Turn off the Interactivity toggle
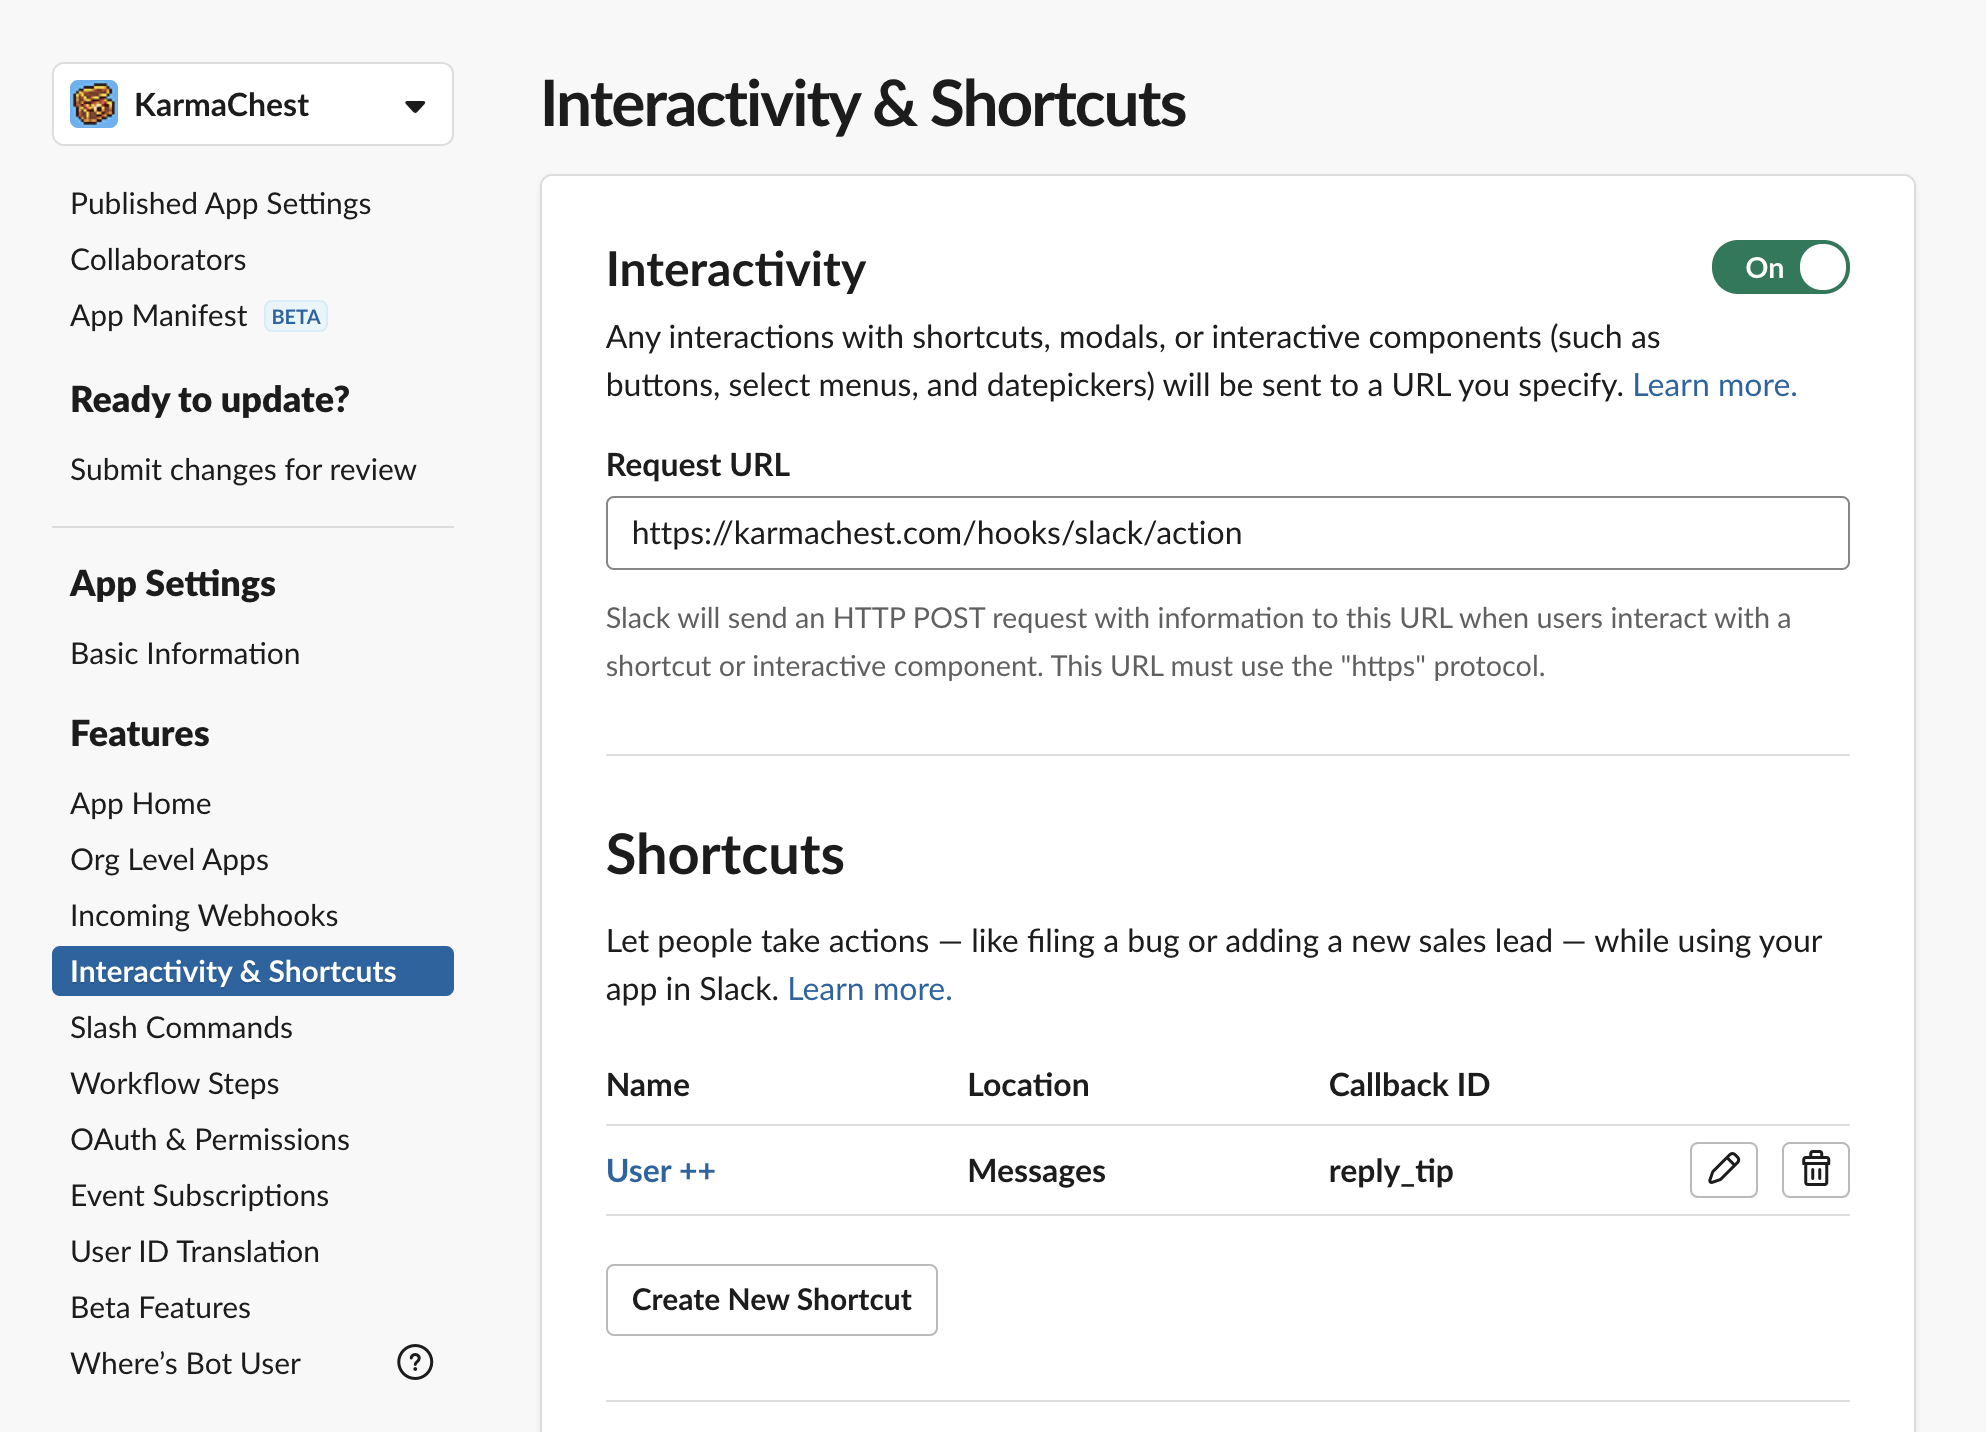 pos(1780,267)
